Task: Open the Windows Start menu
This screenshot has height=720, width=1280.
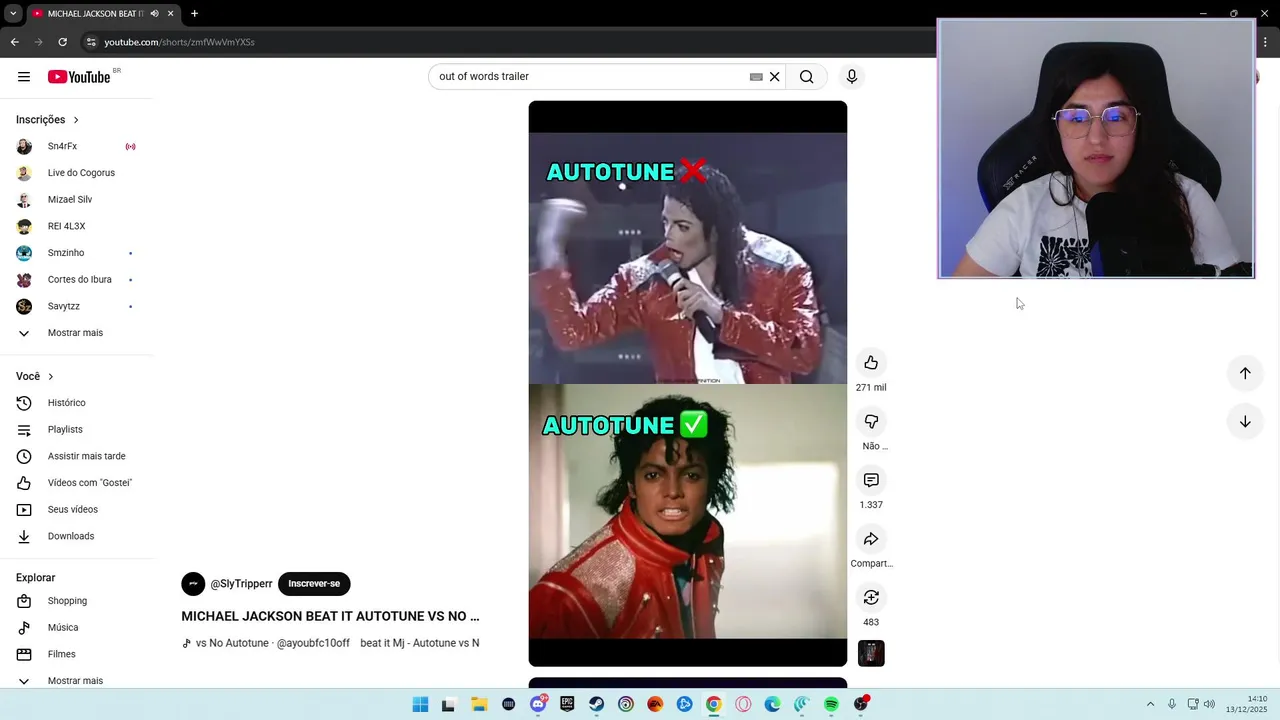Action: (x=420, y=705)
